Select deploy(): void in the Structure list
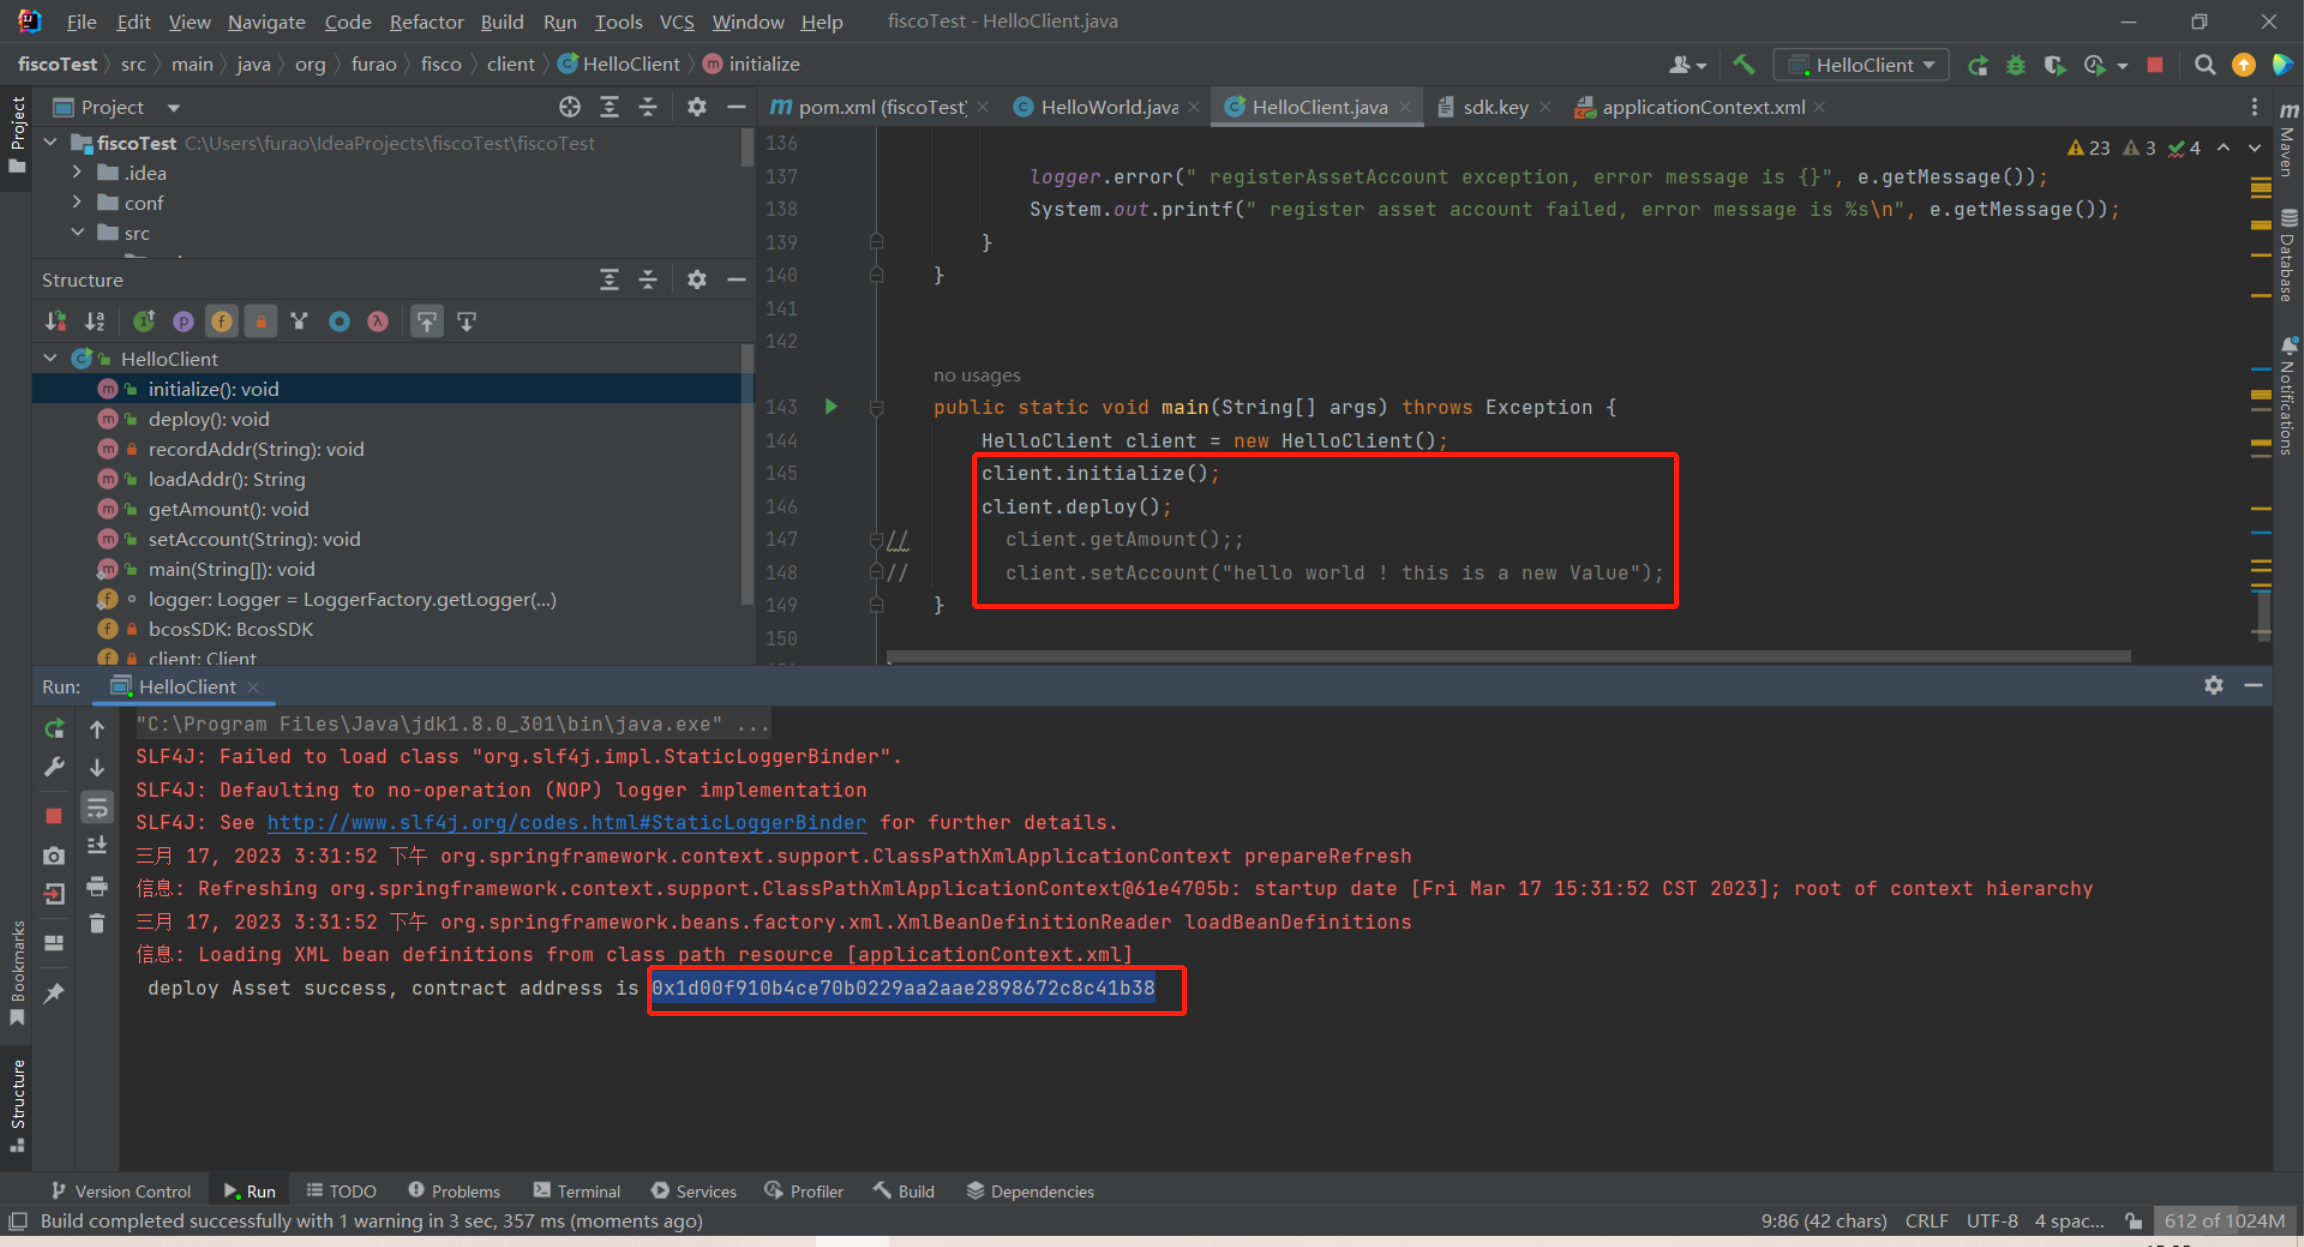The height and width of the screenshot is (1247, 2304). point(208,419)
